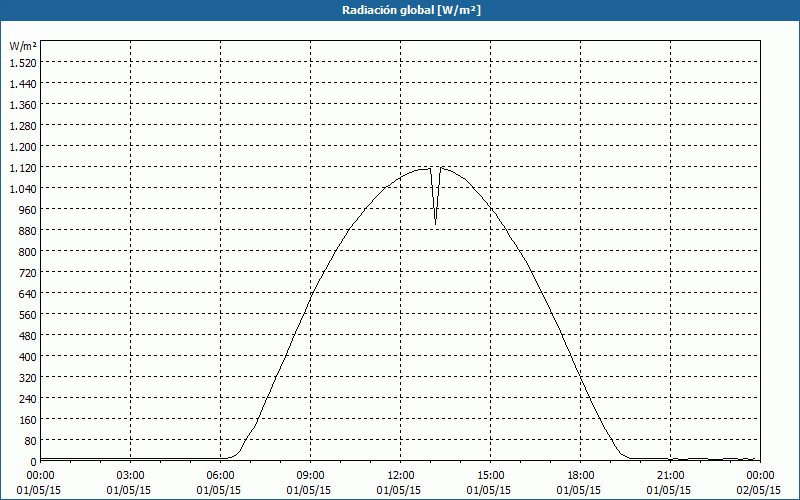Screen dimensions: 800x500
Task: Click the 02/05/15 date label
Action: (759, 490)
